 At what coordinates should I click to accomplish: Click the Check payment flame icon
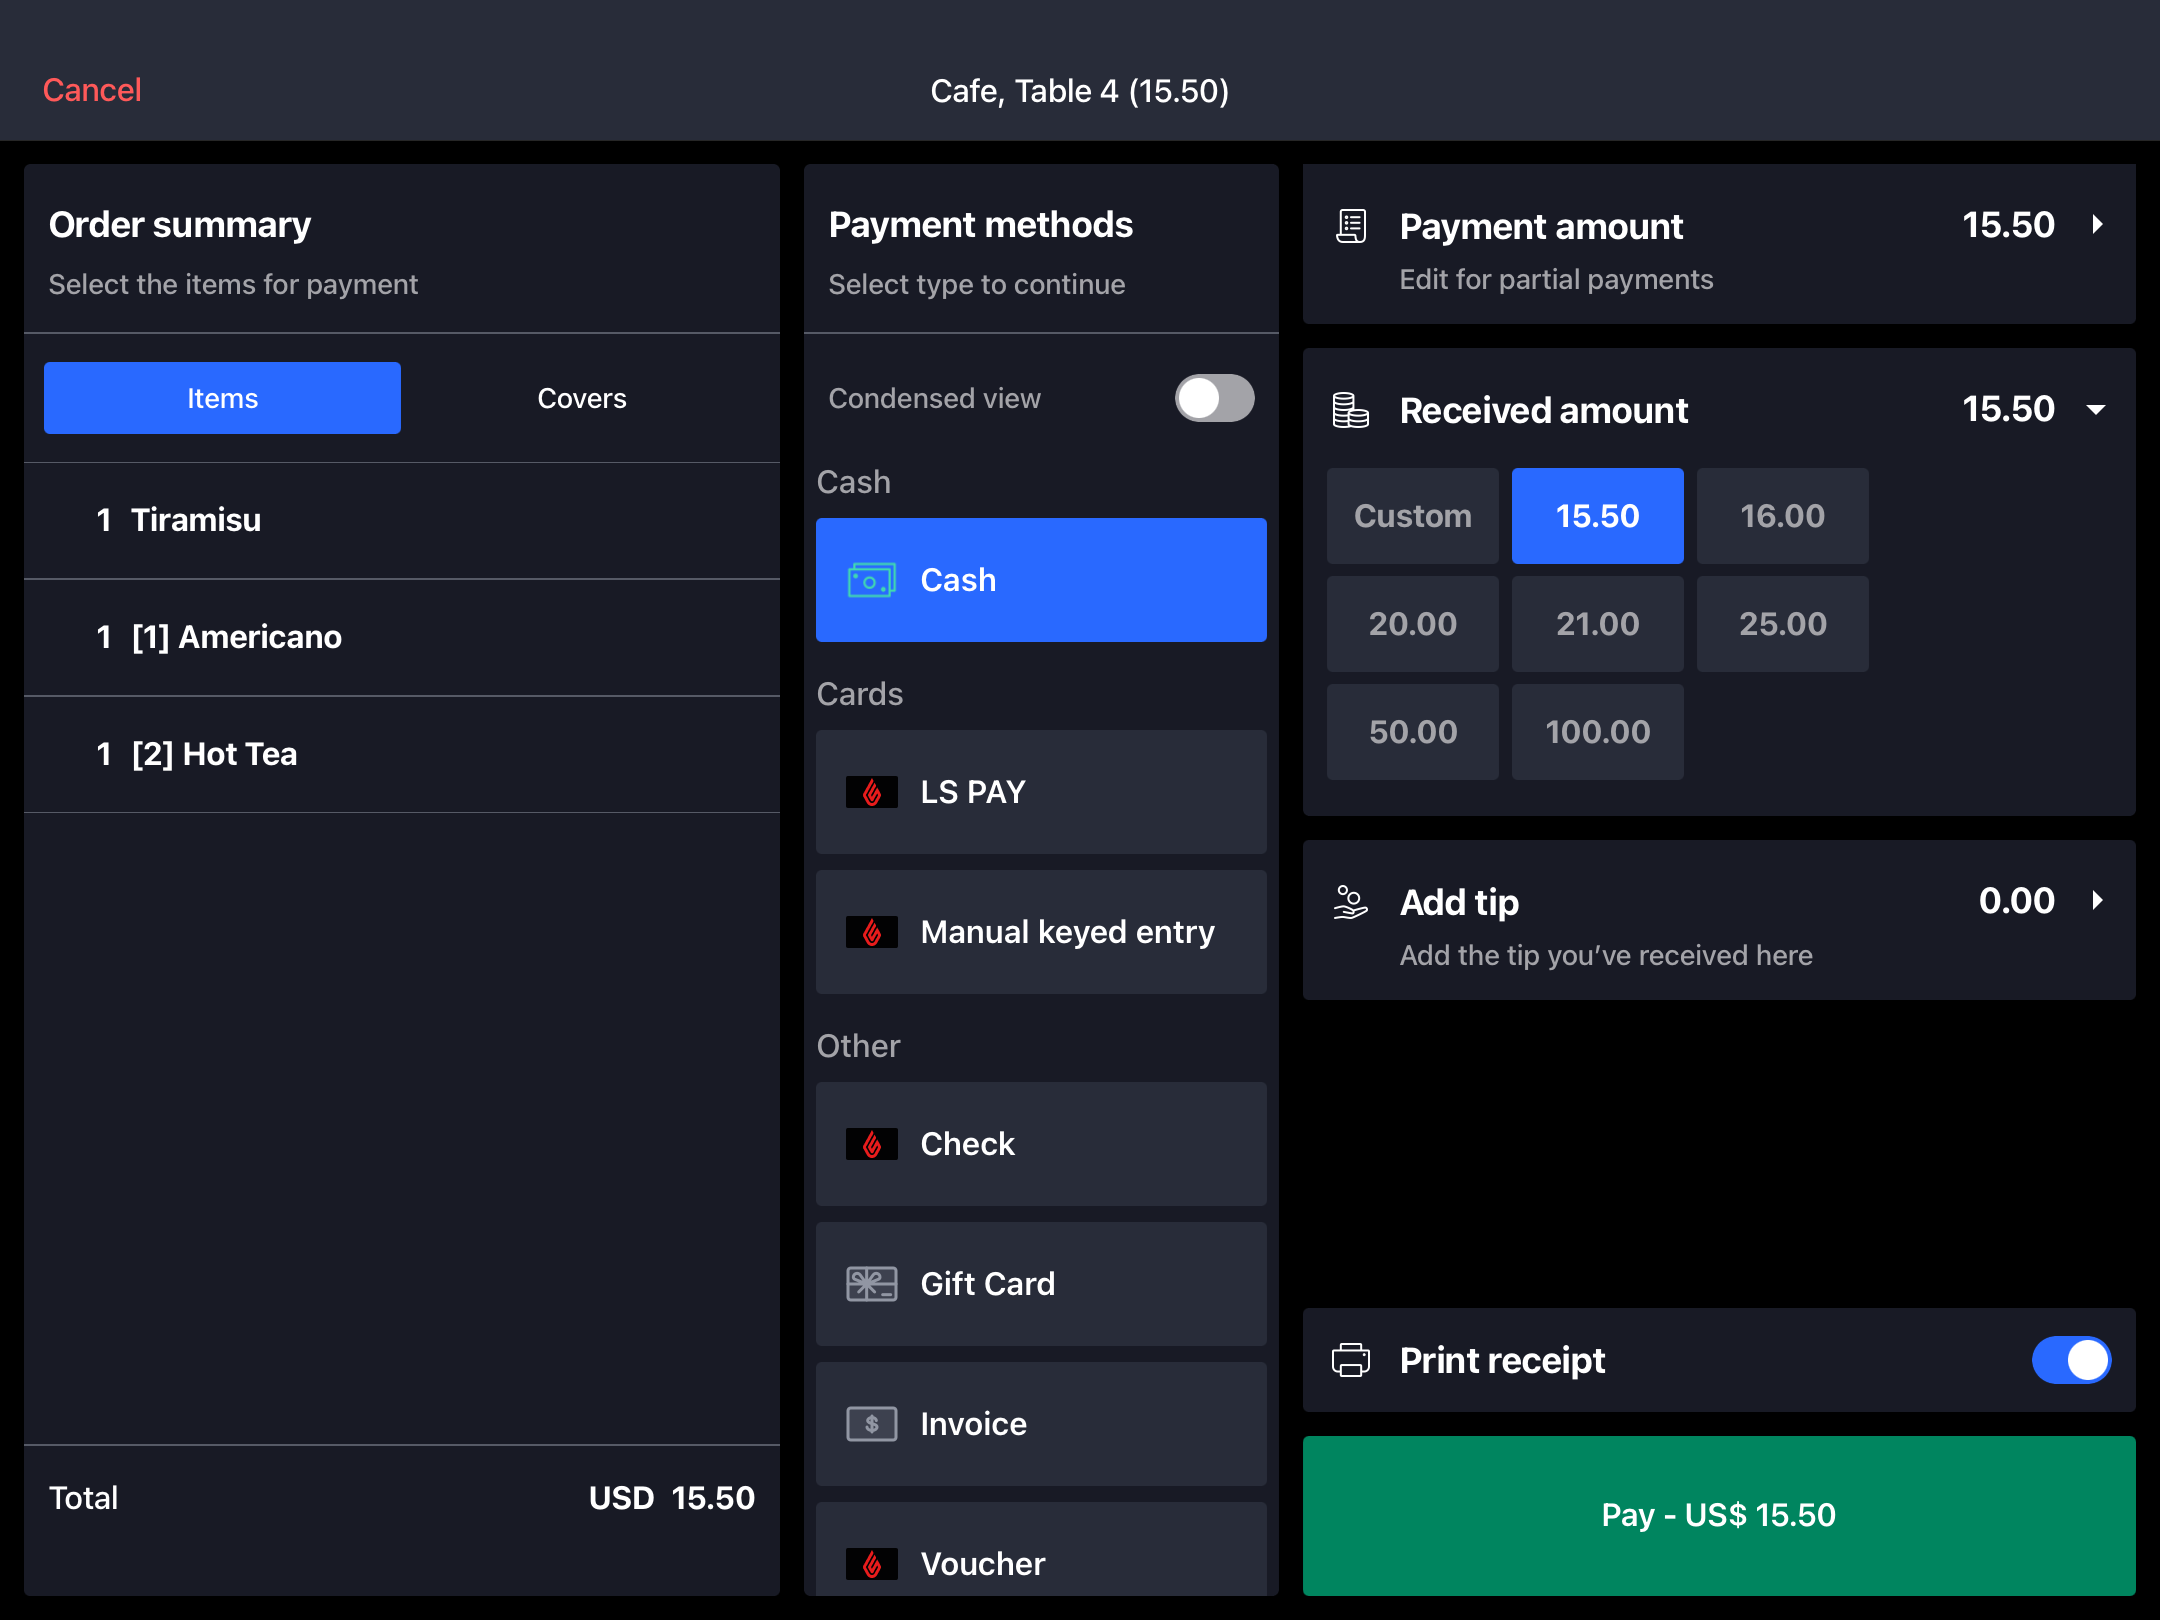coord(871,1144)
